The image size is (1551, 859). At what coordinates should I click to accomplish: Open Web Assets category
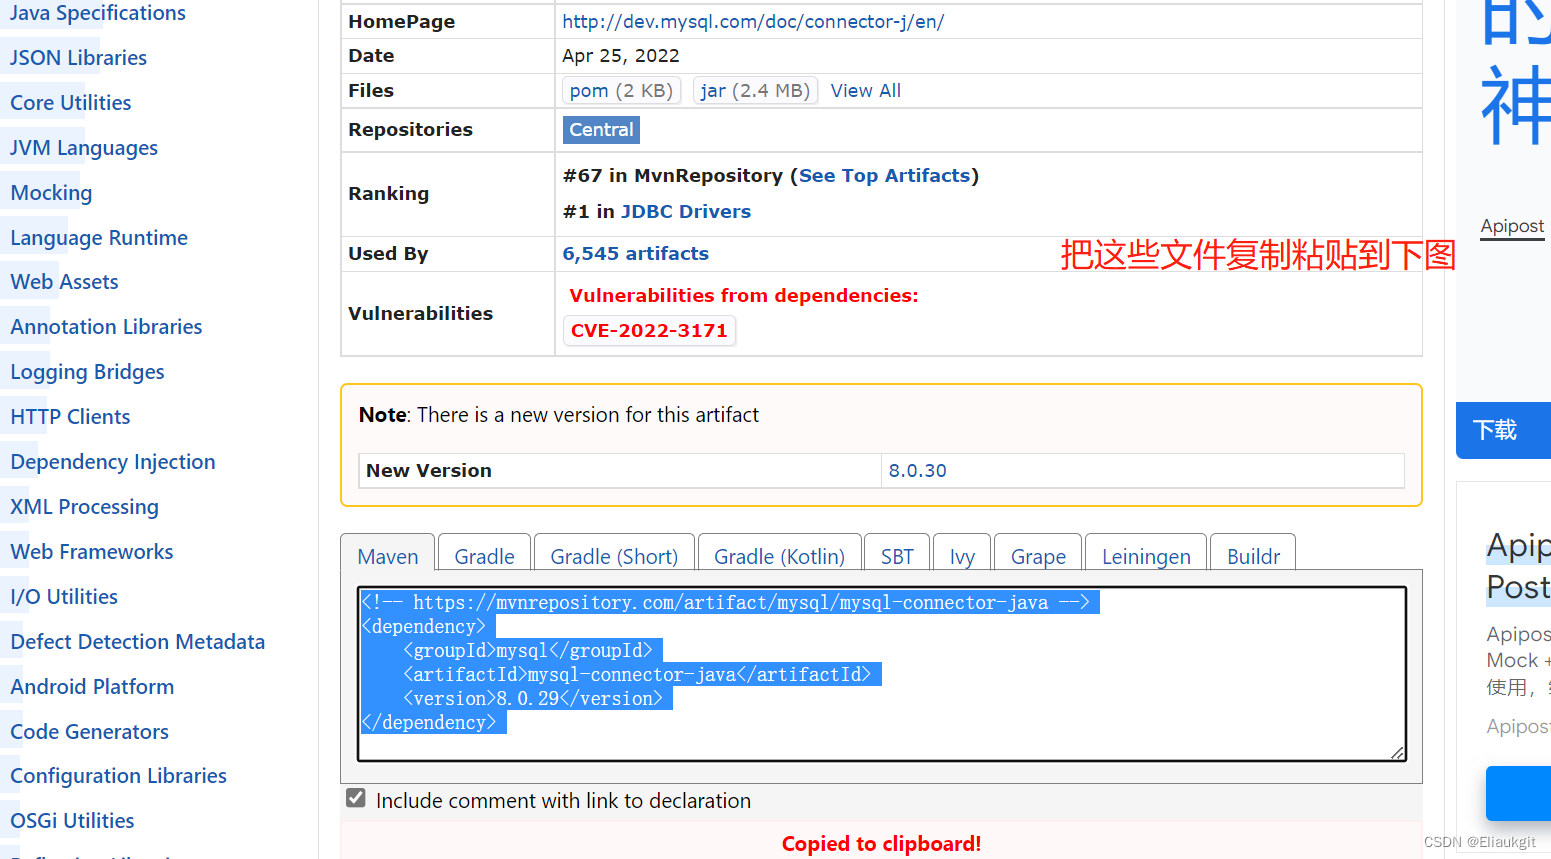point(64,282)
